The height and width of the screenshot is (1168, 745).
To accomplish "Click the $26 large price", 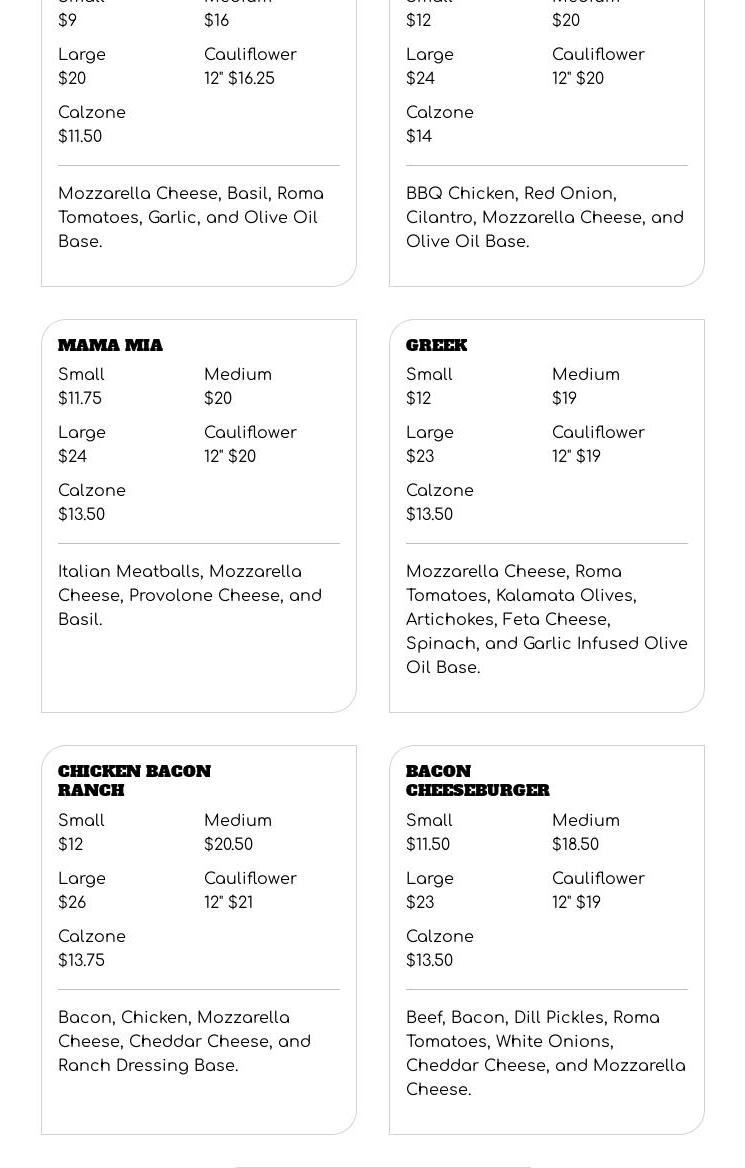I will pos(72,903).
